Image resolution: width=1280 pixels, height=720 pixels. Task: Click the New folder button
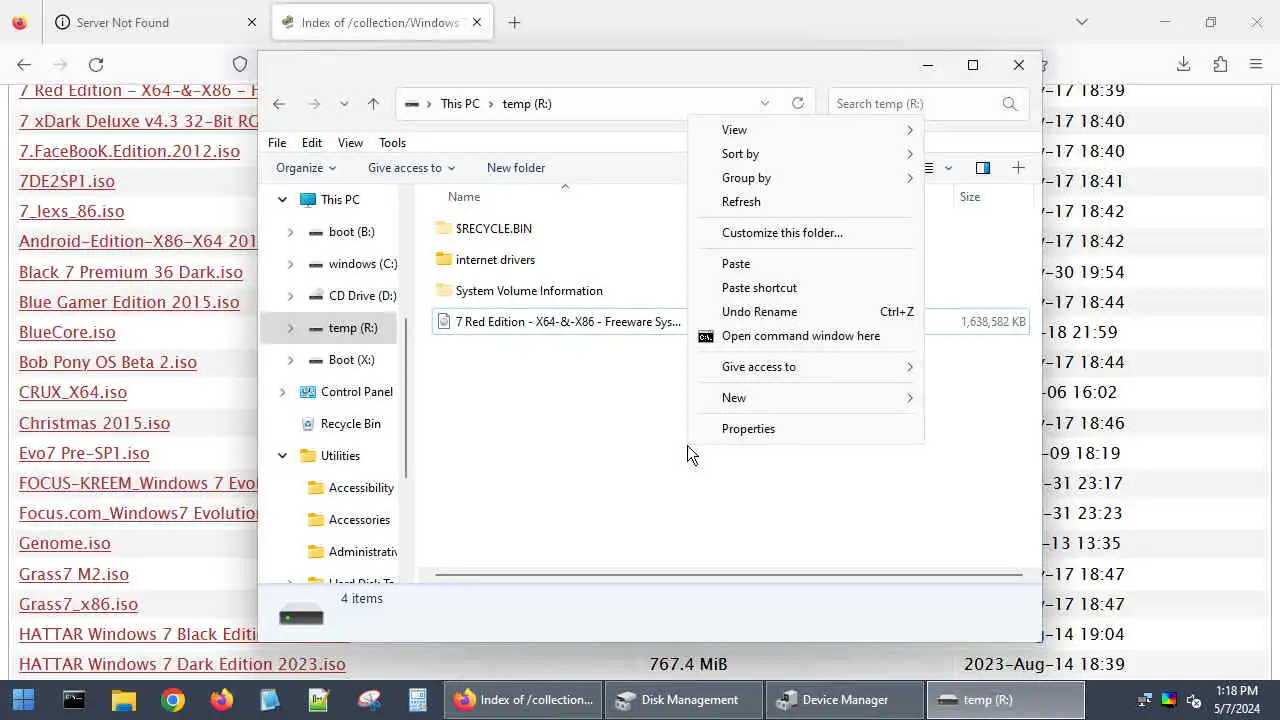tap(516, 168)
